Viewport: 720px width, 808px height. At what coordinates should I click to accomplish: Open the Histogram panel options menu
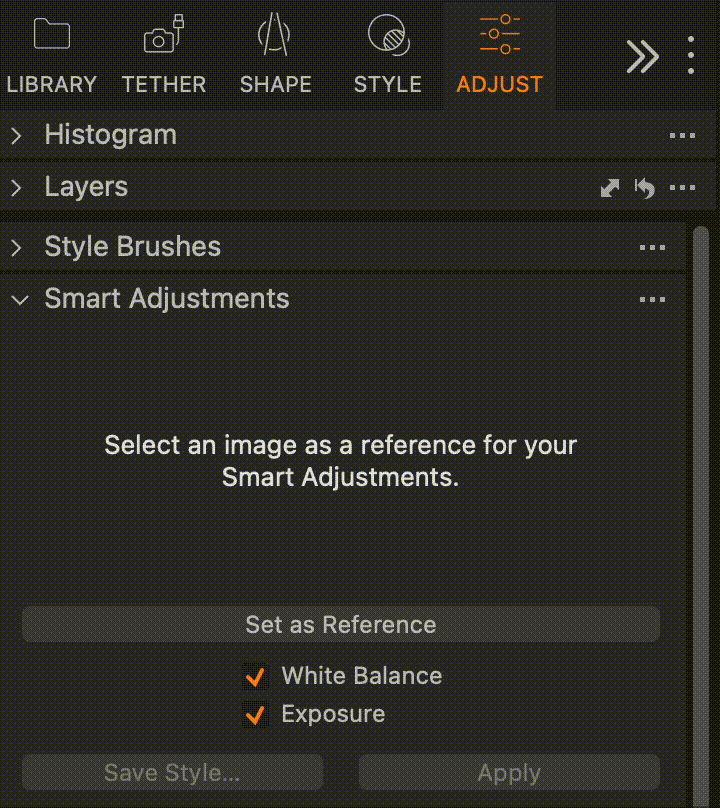(x=682, y=136)
